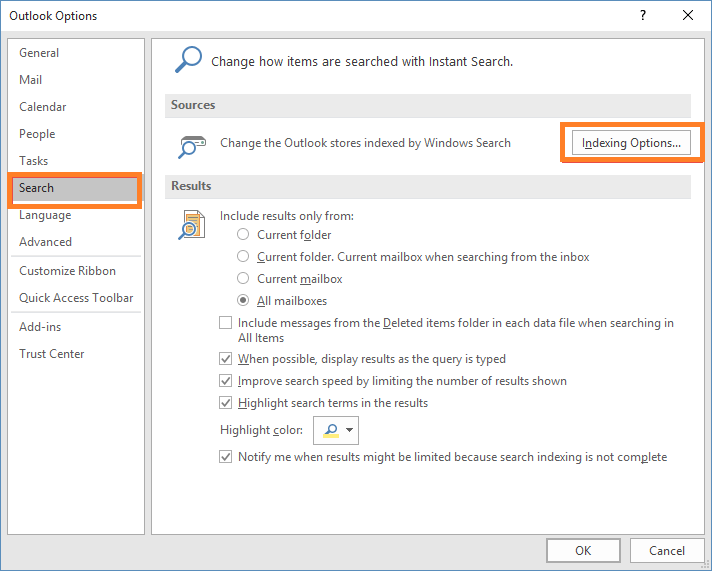Screen dimensions: 712x571
Task: Select the Current folder radio button
Action: click(243, 234)
